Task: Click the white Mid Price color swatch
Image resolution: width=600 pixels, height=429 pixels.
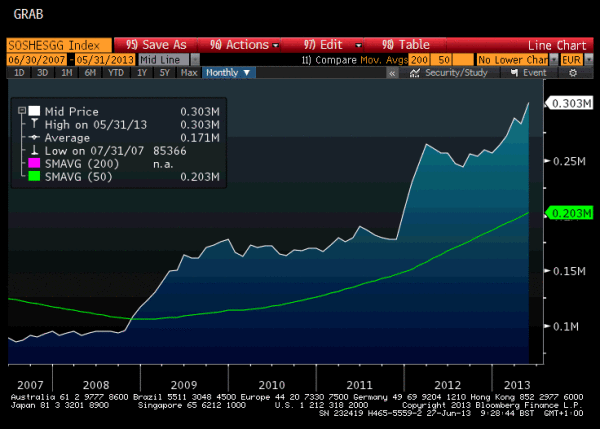Action: coord(34,111)
